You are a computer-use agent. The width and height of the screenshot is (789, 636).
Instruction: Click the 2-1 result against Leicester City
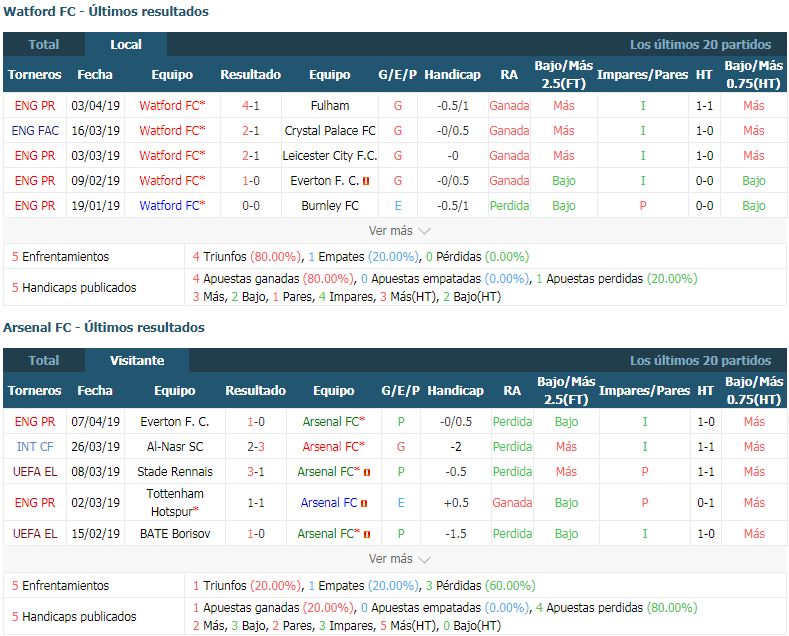coord(251,156)
